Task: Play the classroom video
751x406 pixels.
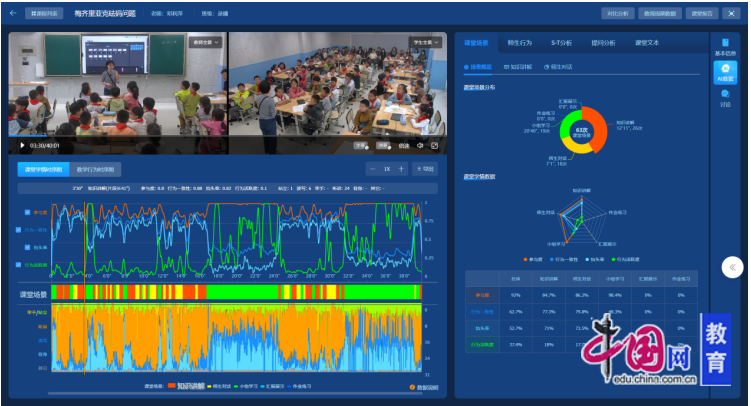Action: tap(23, 144)
